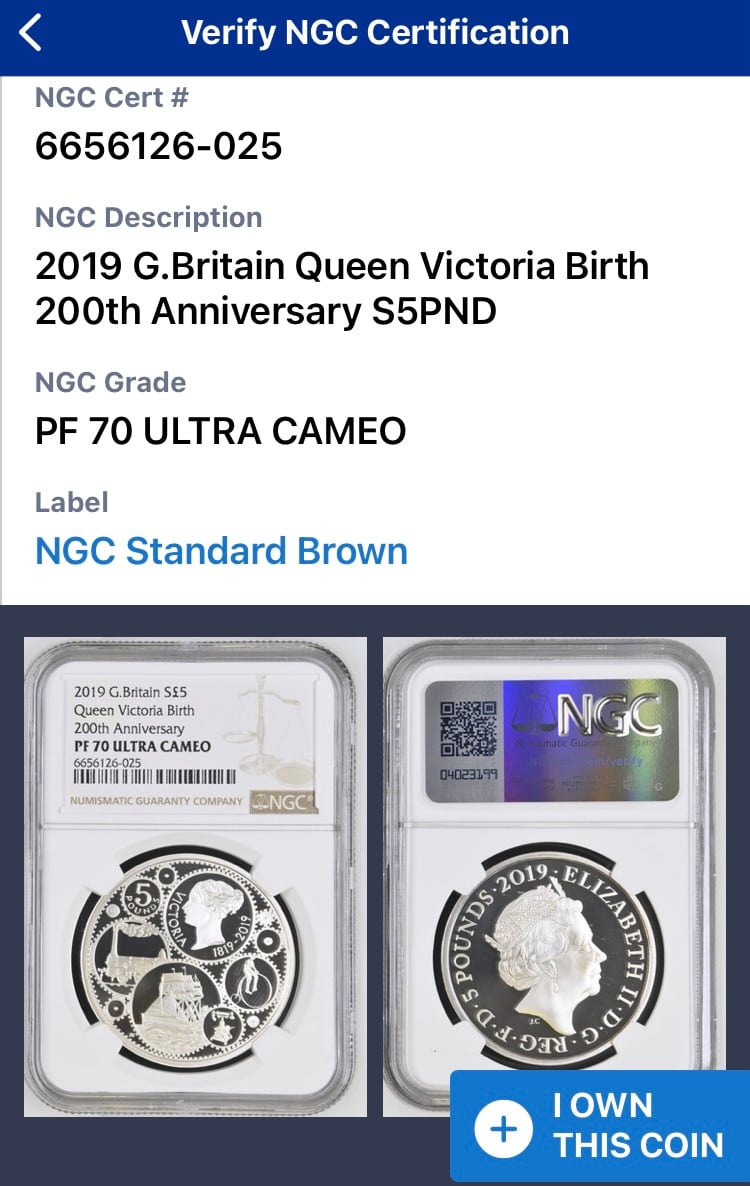The image size is (750, 1186).
Task: Tap the barcode on the slab label
Action: click(x=154, y=778)
